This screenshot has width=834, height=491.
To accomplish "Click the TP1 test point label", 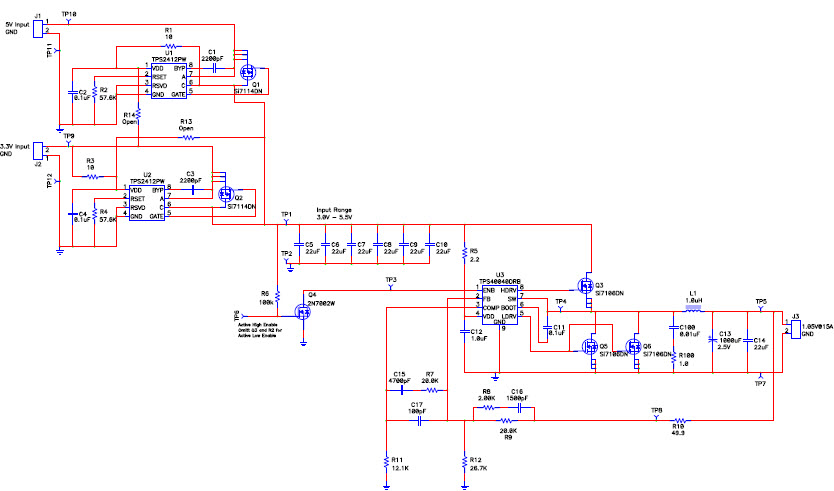I will [x=286, y=215].
